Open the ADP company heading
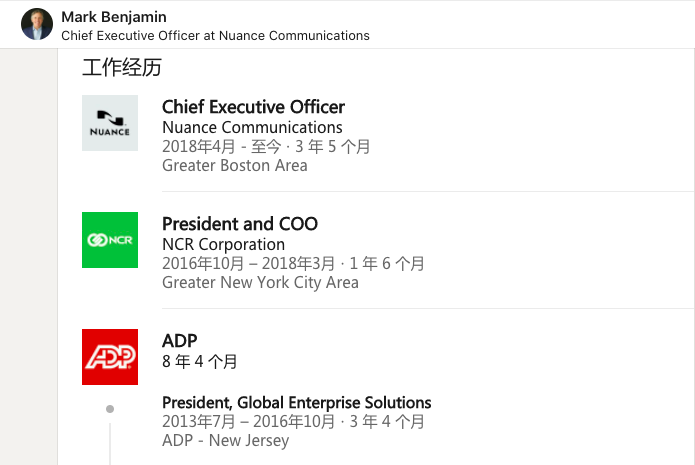This screenshot has height=465, width=695. point(180,341)
